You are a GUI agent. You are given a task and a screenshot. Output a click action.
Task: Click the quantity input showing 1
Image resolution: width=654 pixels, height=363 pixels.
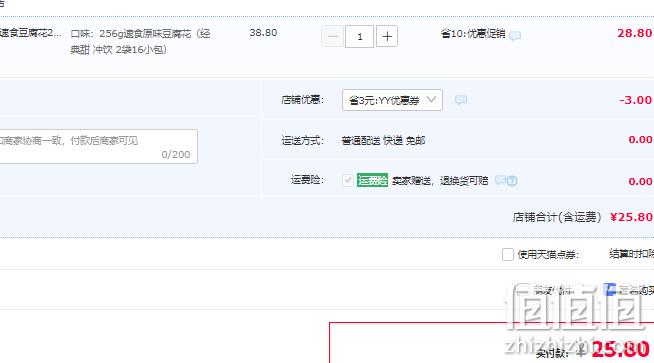tap(360, 36)
